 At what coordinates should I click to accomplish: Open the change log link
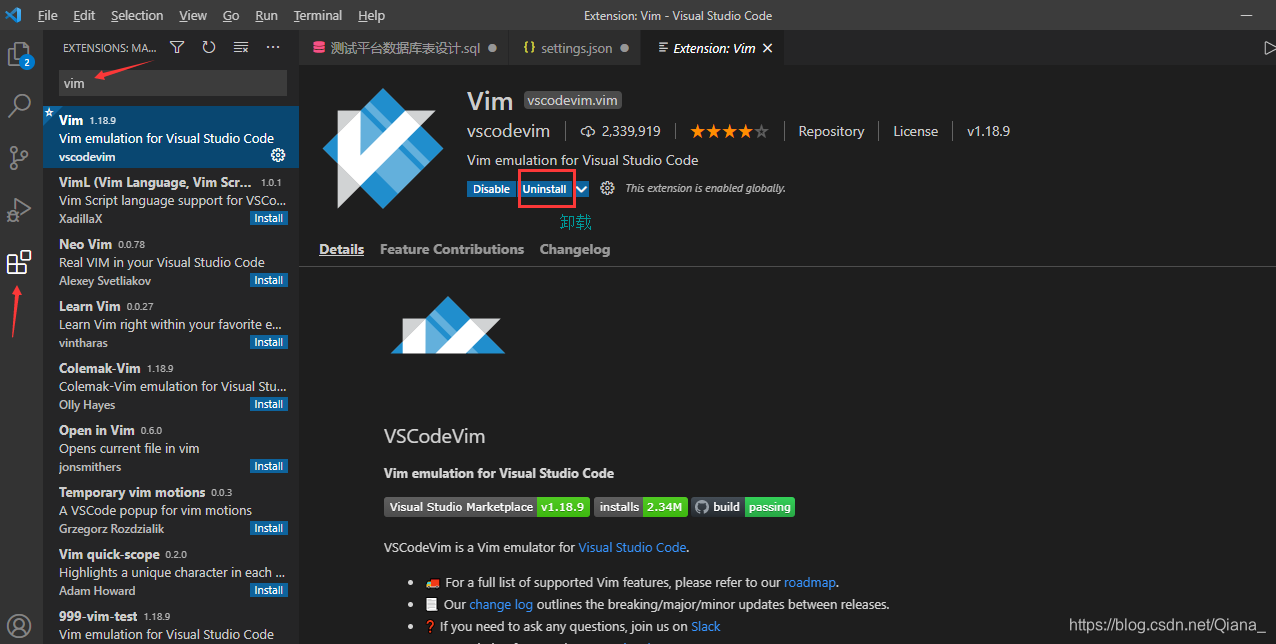coord(501,604)
